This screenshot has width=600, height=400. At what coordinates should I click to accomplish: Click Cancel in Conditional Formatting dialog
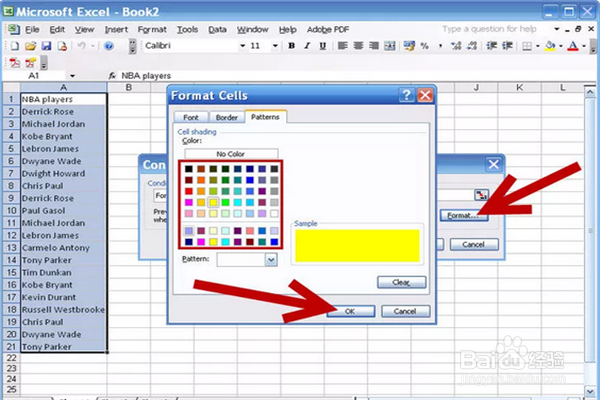pos(474,244)
